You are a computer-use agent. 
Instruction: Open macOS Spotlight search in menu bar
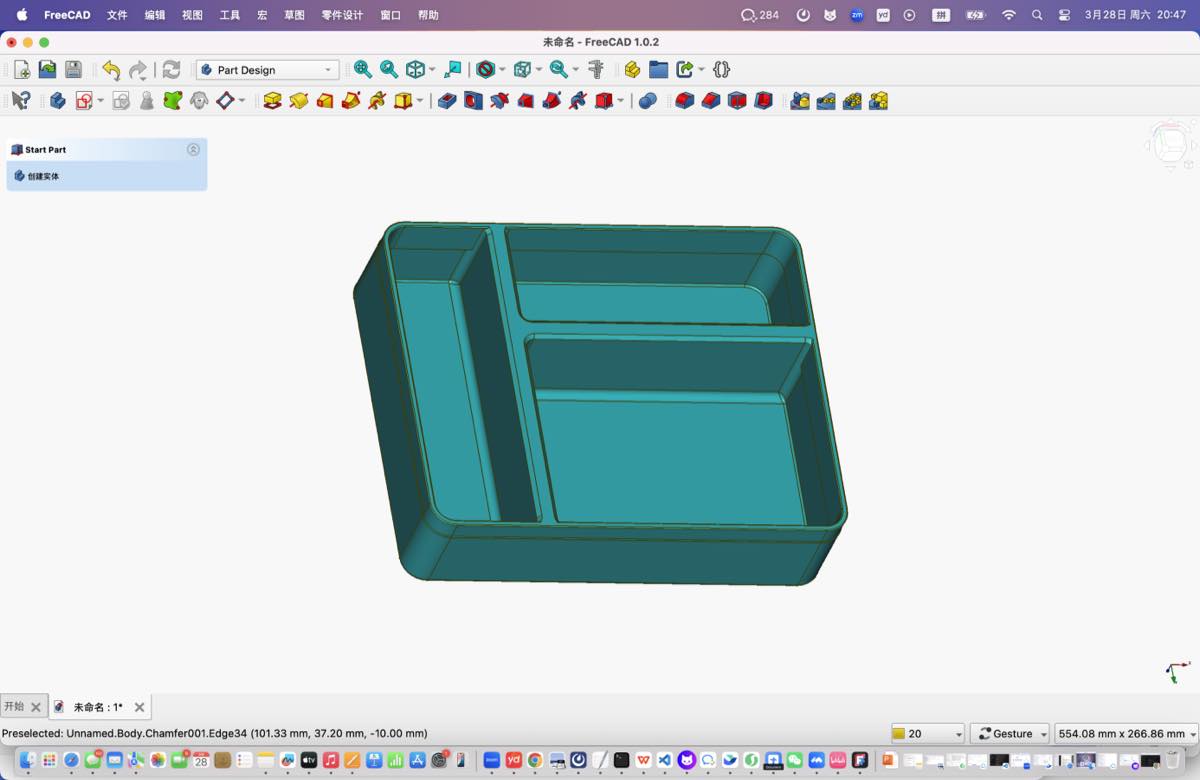click(x=1037, y=15)
